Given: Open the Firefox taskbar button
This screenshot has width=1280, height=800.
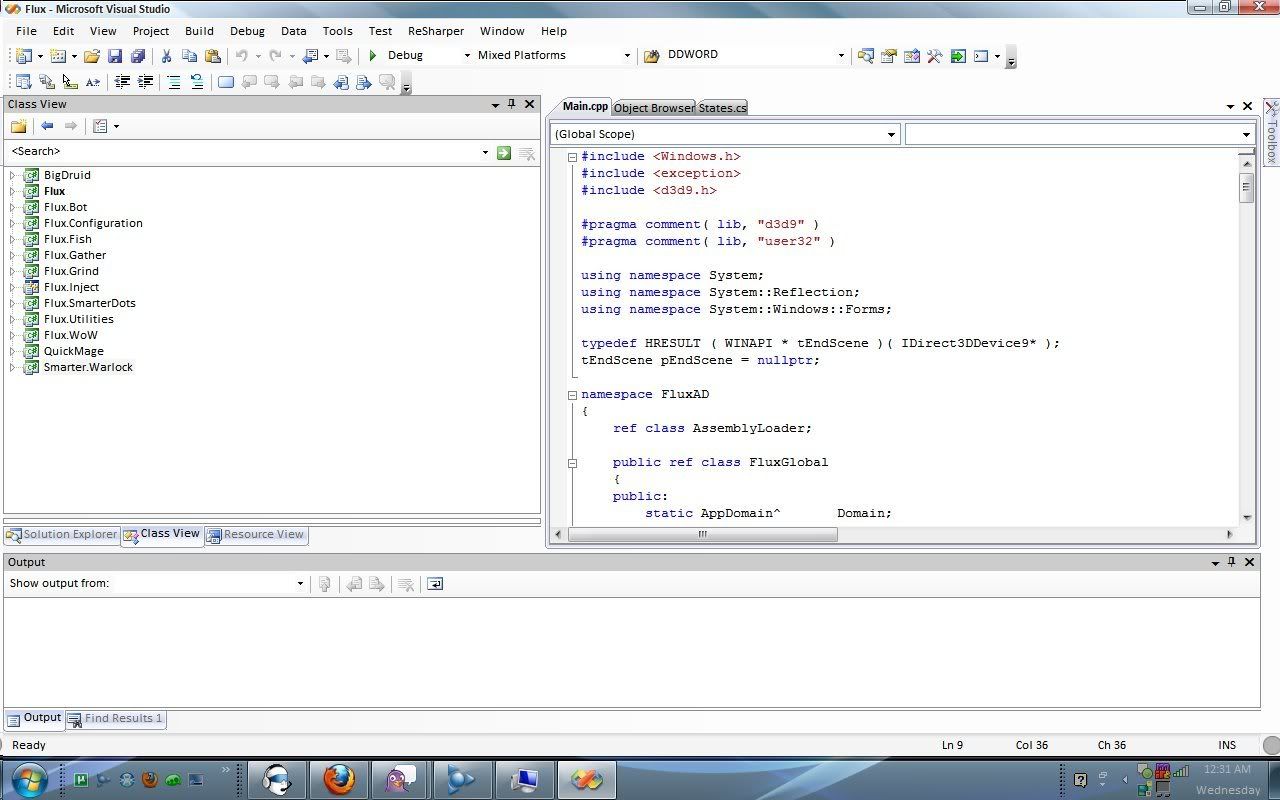Looking at the screenshot, I should (x=338, y=779).
